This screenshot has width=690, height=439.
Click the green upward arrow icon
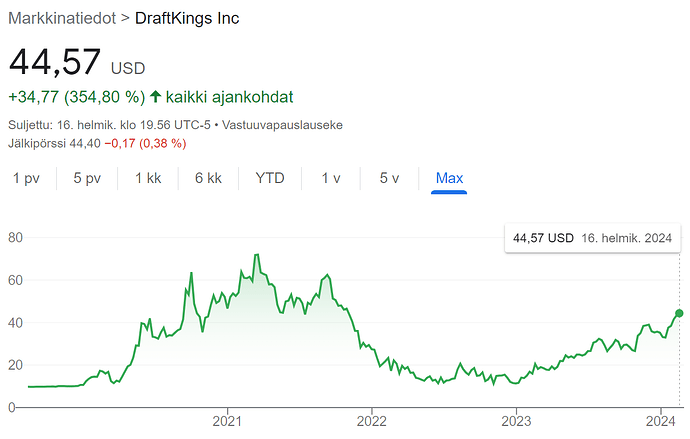point(156,97)
